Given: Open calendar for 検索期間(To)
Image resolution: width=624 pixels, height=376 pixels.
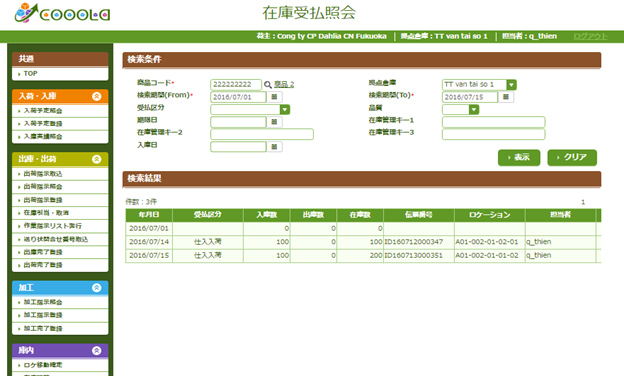Looking at the screenshot, I should [506, 97].
